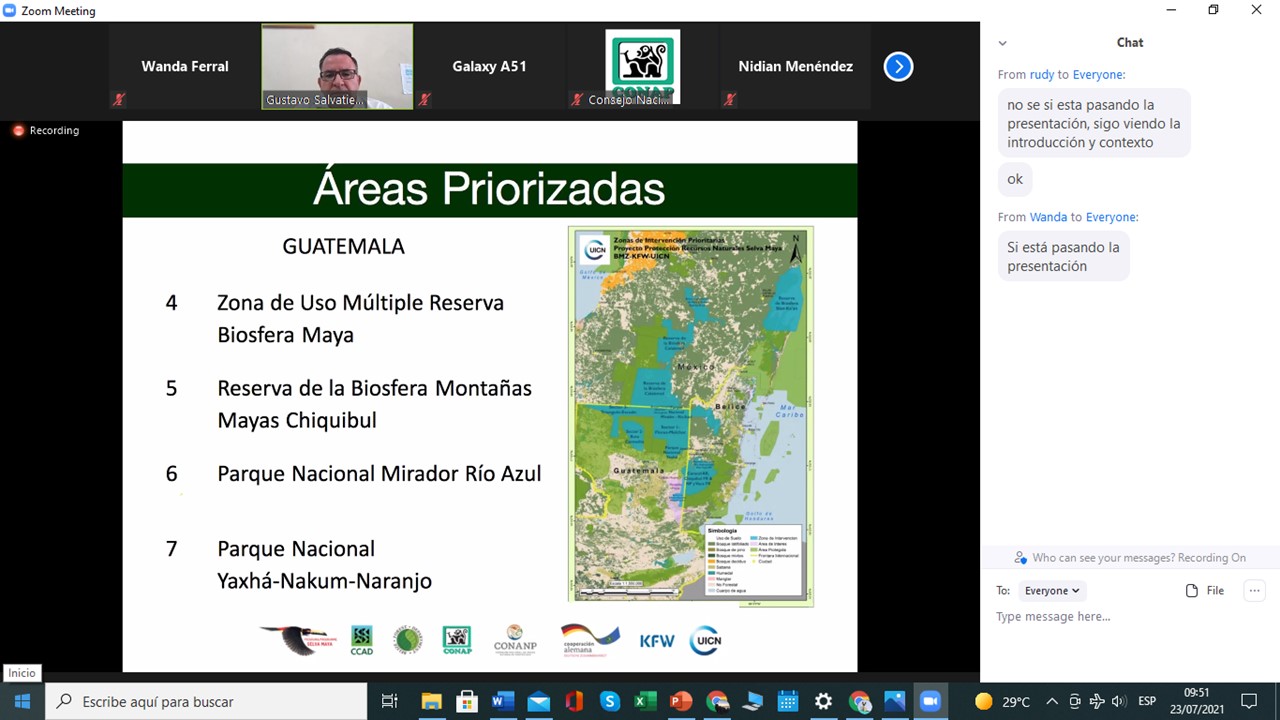Select Gustavo Salvatierra's video thumbnail
The image size is (1280, 720).
click(337, 66)
